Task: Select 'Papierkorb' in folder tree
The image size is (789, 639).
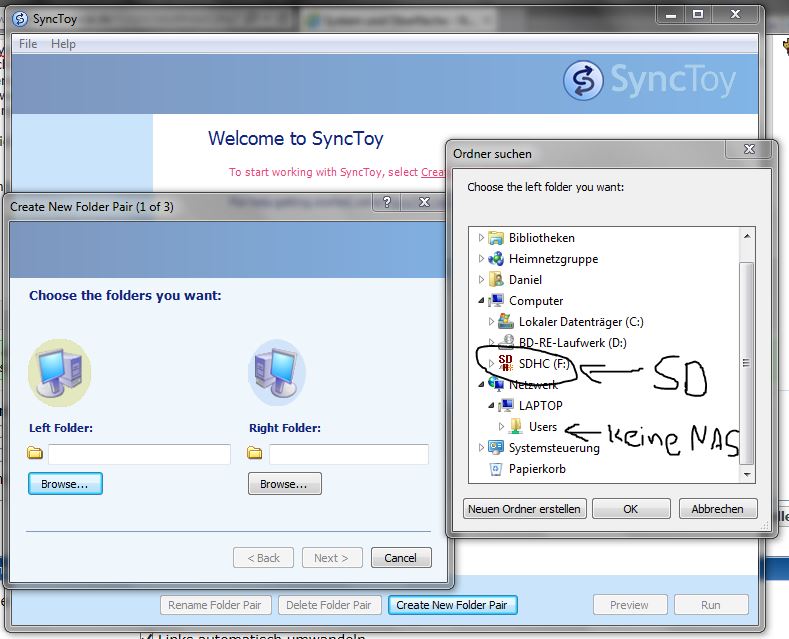Action: (x=537, y=469)
